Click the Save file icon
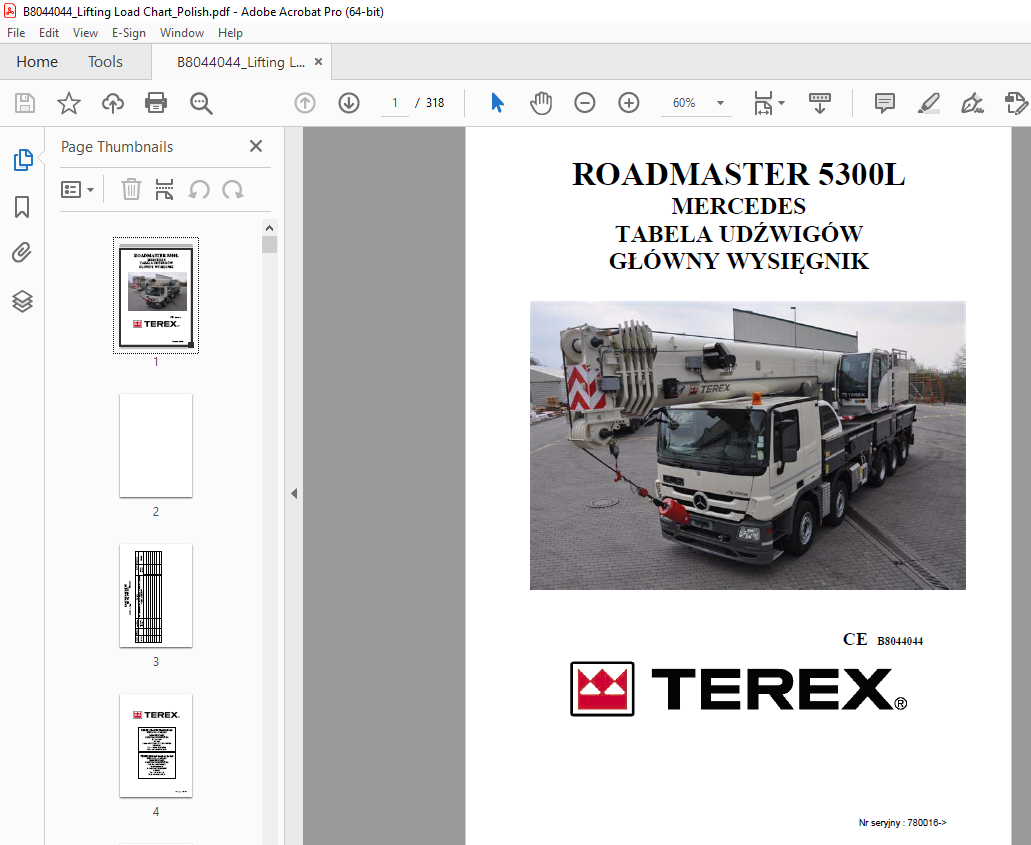Viewport: 1031px width, 845px height. pos(25,103)
